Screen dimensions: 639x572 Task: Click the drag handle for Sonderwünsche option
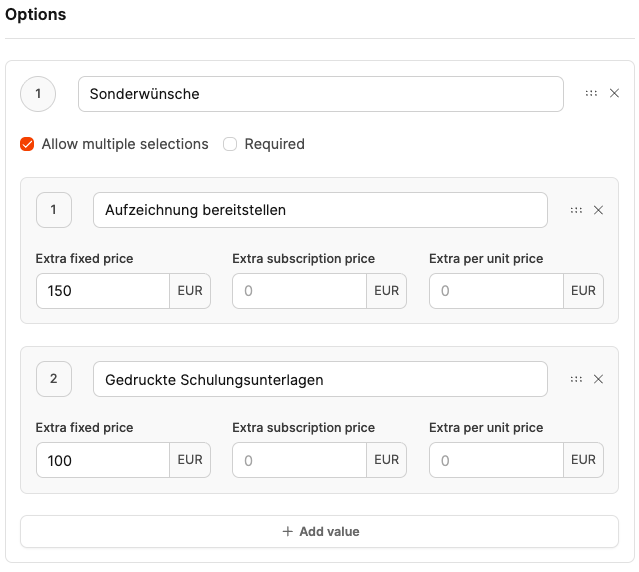coord(591,93)
